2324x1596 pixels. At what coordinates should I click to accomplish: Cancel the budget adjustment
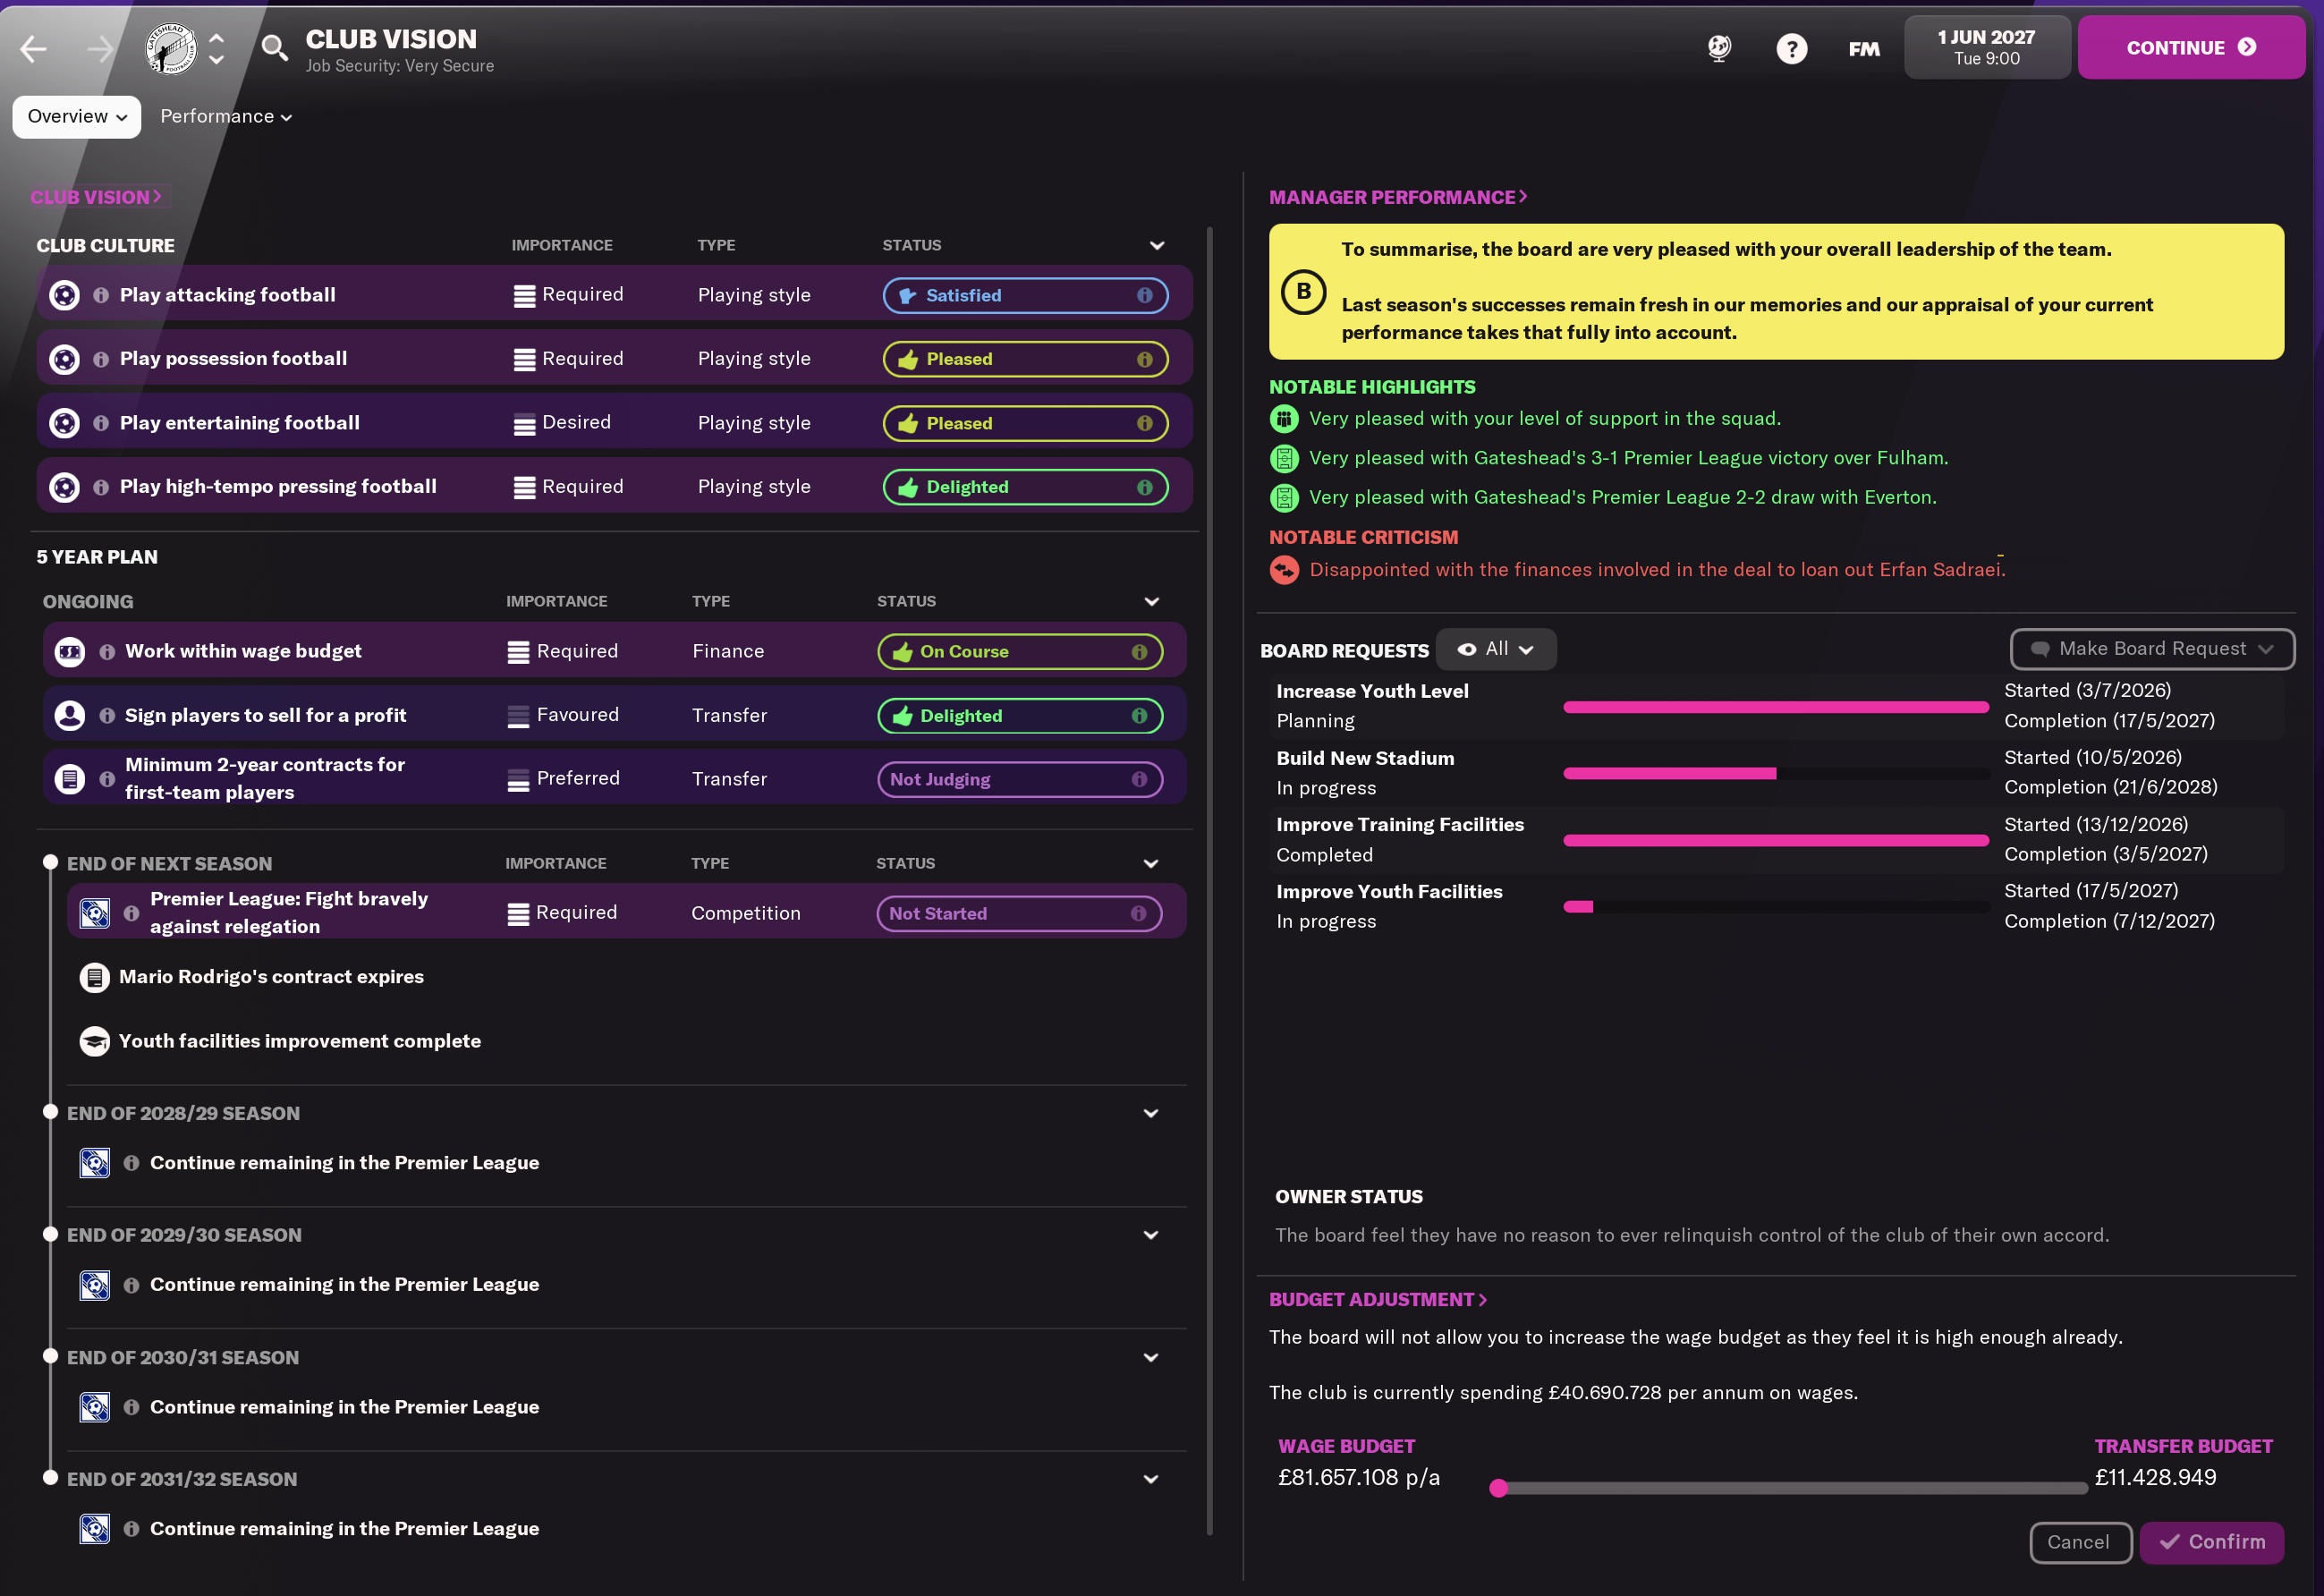[2080, 1543]
